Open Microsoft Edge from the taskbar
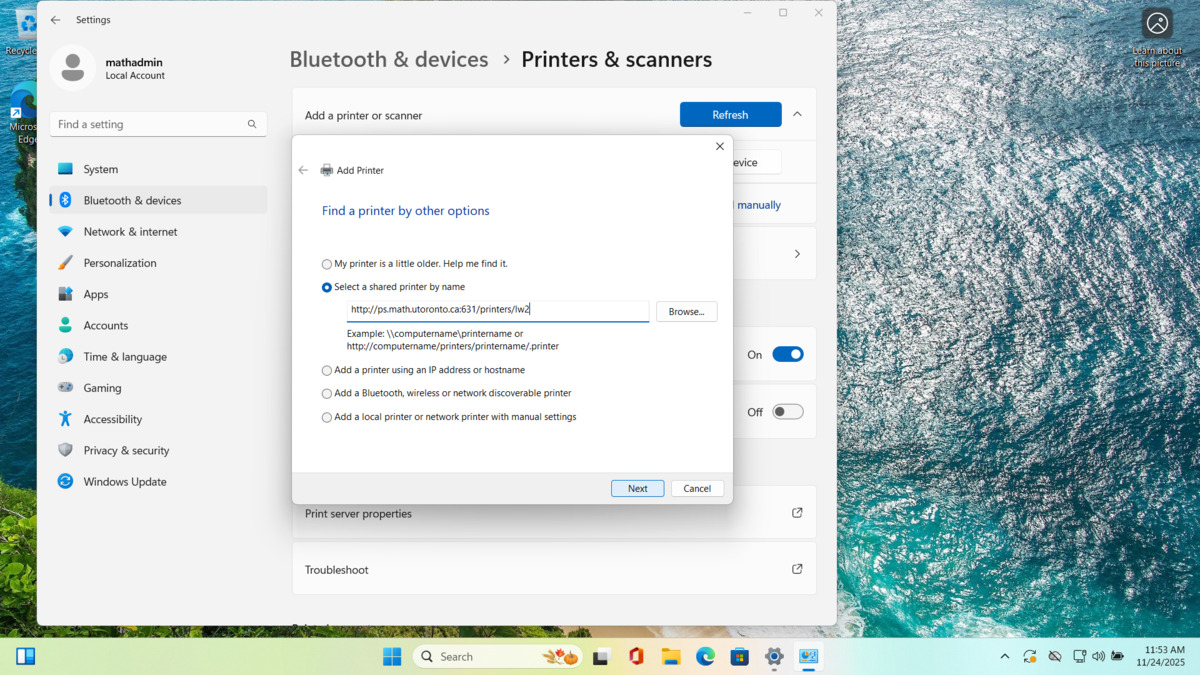1200x675 pixels. point(705,657)
